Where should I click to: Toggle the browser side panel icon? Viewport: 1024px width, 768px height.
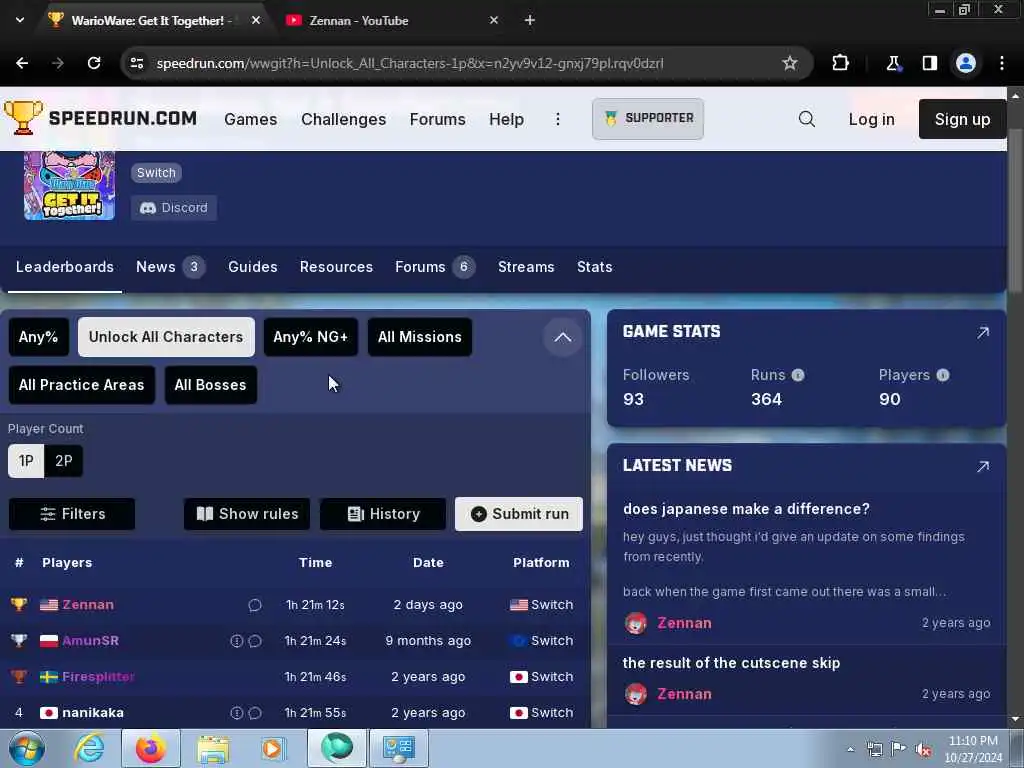tap(929, 63)
